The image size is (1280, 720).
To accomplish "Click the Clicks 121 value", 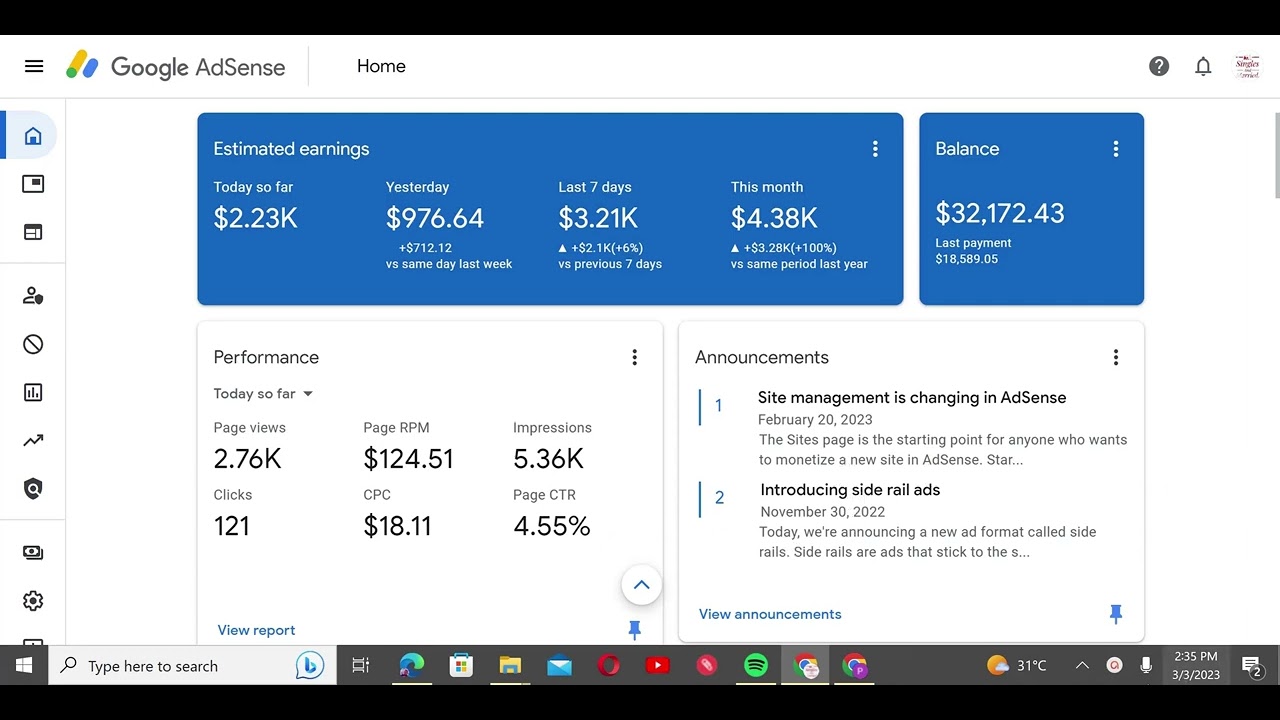I will pyautogui.click(x=232, y=526).
